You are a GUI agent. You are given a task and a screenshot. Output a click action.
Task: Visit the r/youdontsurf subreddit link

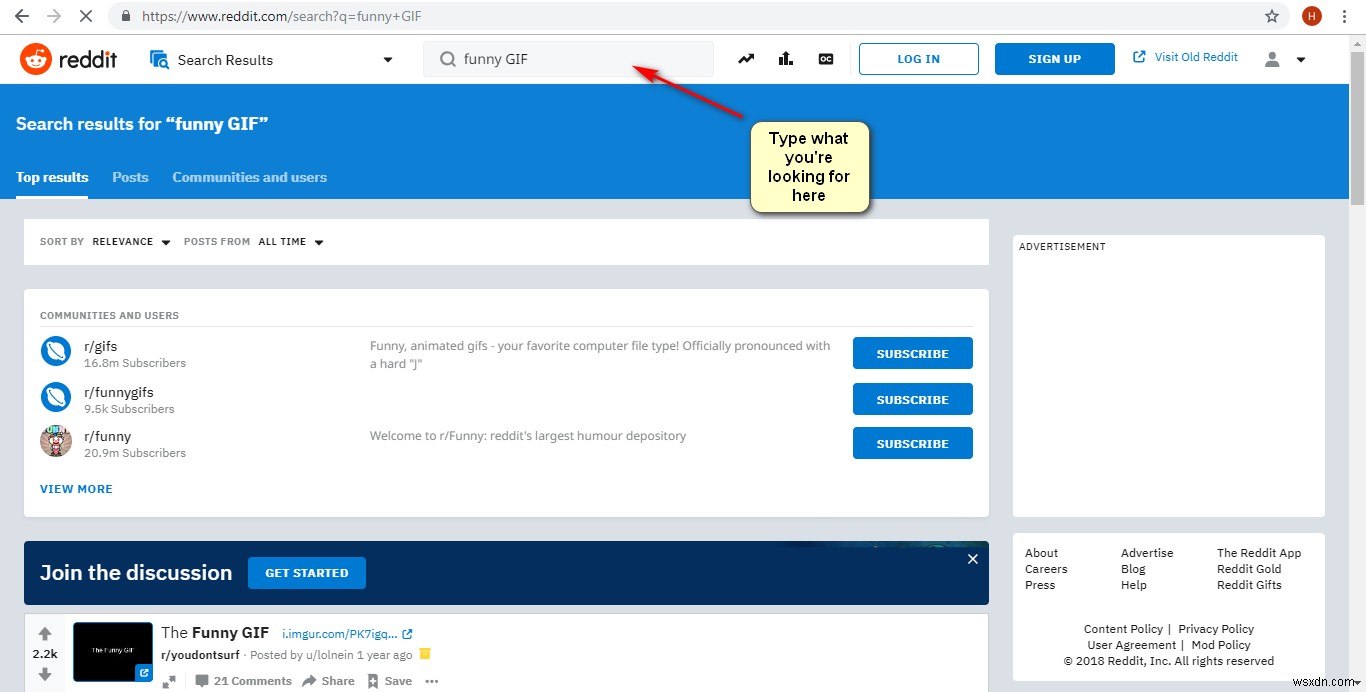(200, 655)
